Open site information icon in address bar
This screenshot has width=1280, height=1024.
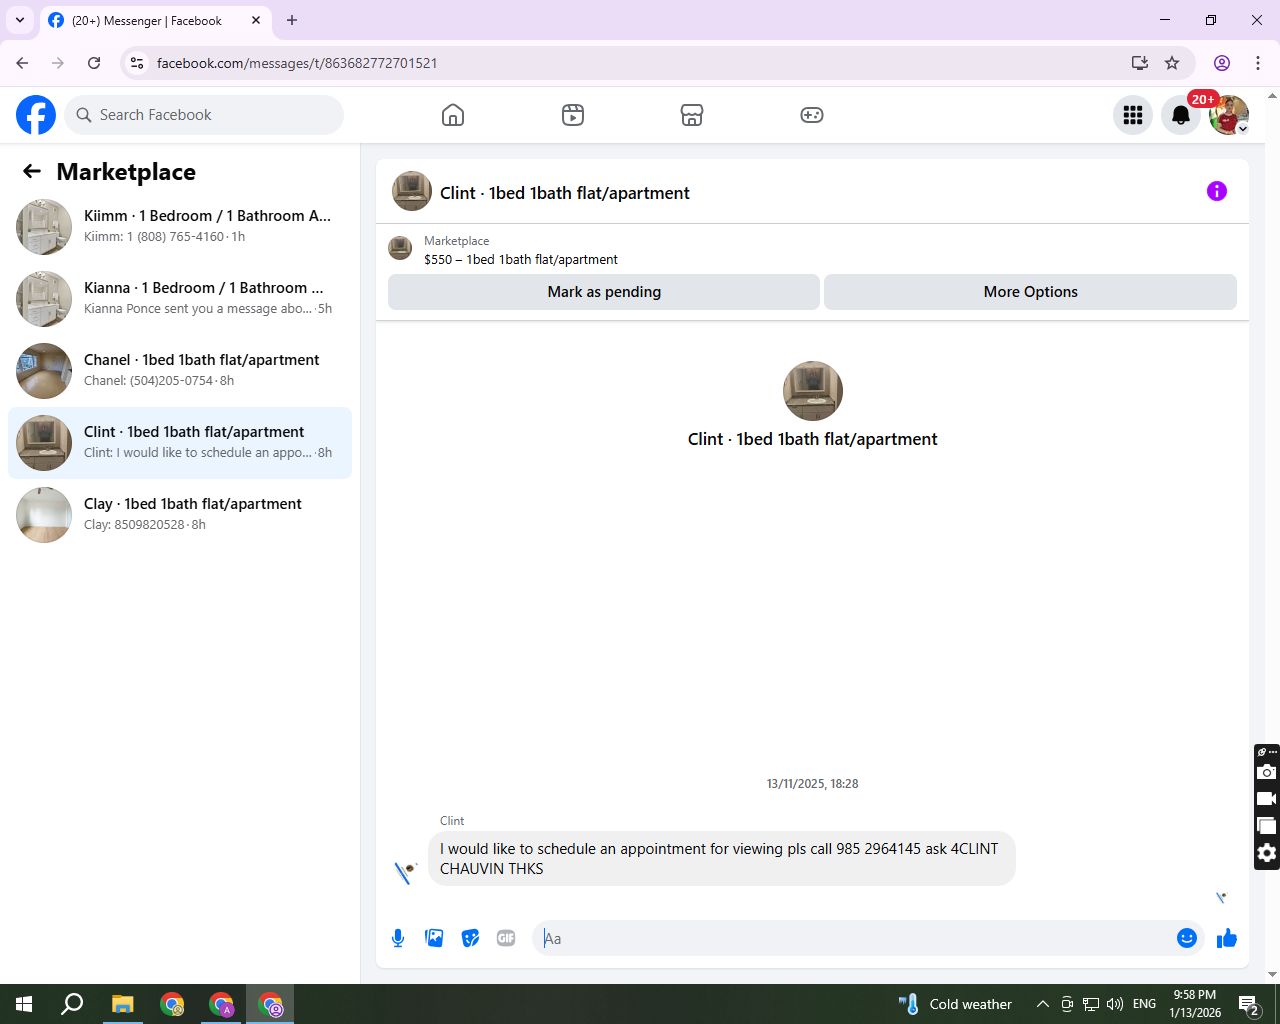click(x=137, y=63)
